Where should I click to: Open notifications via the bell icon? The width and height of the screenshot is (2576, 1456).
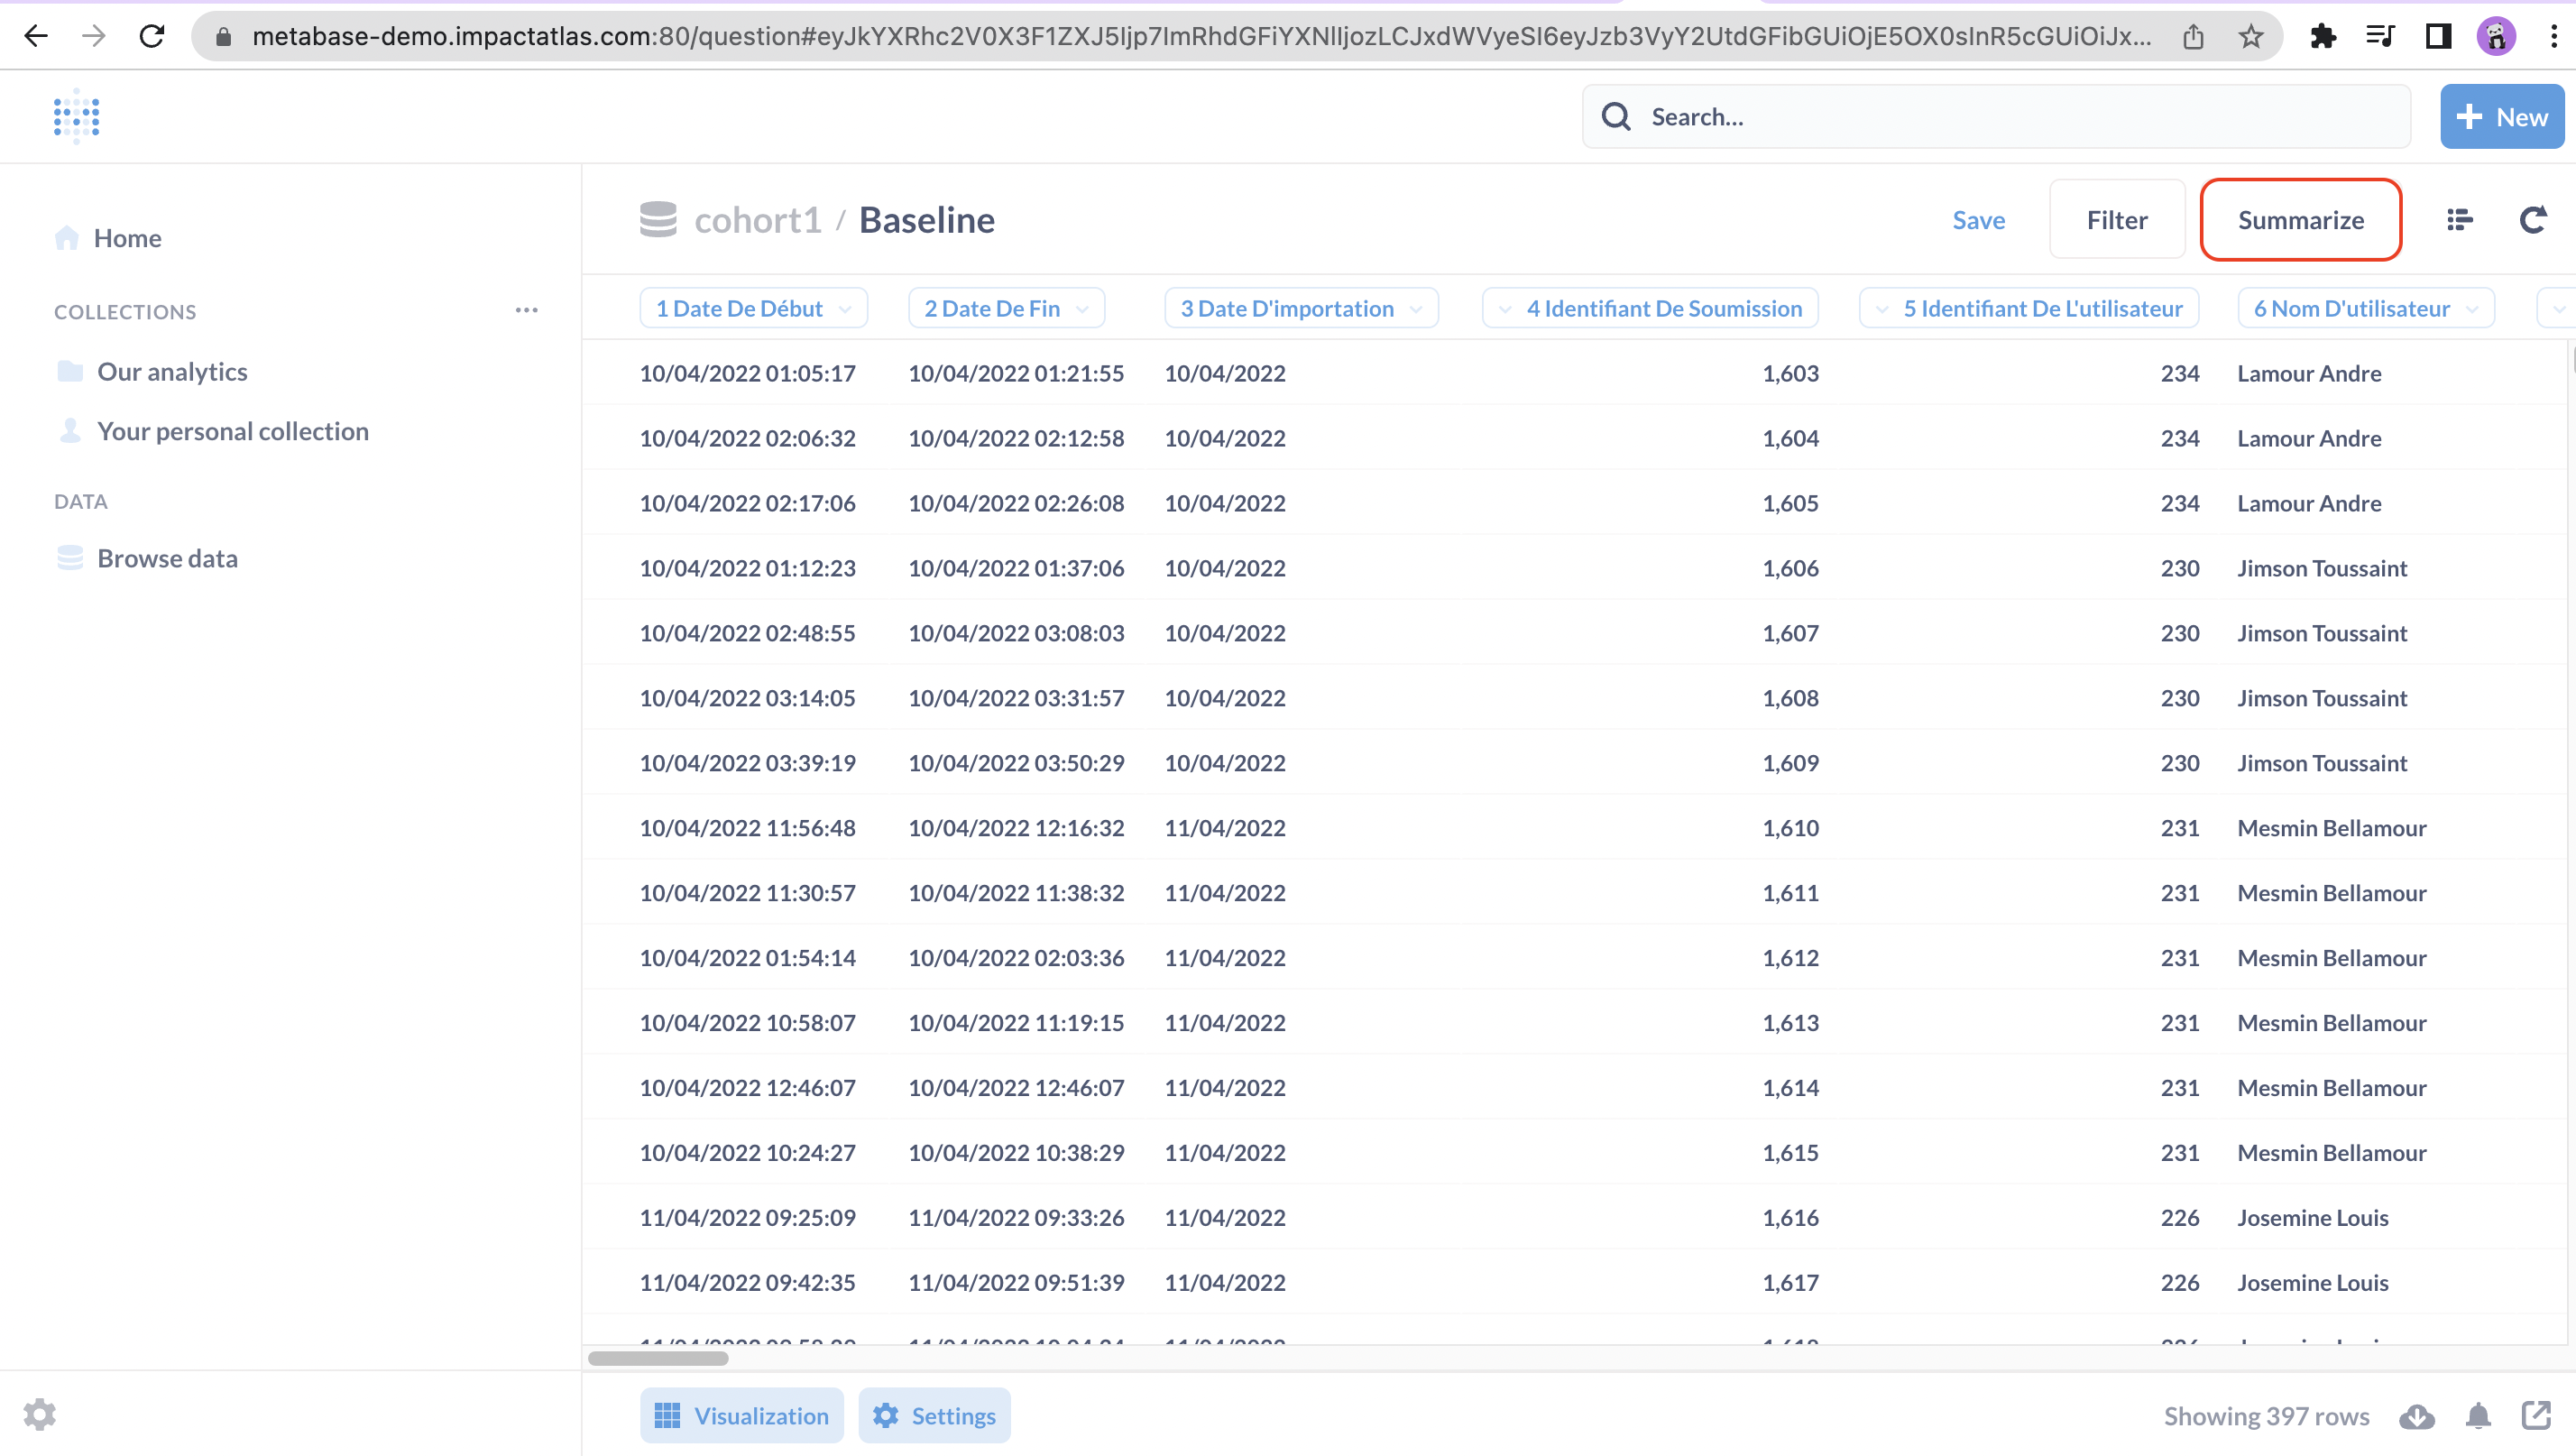[x=2477, y=1415]
